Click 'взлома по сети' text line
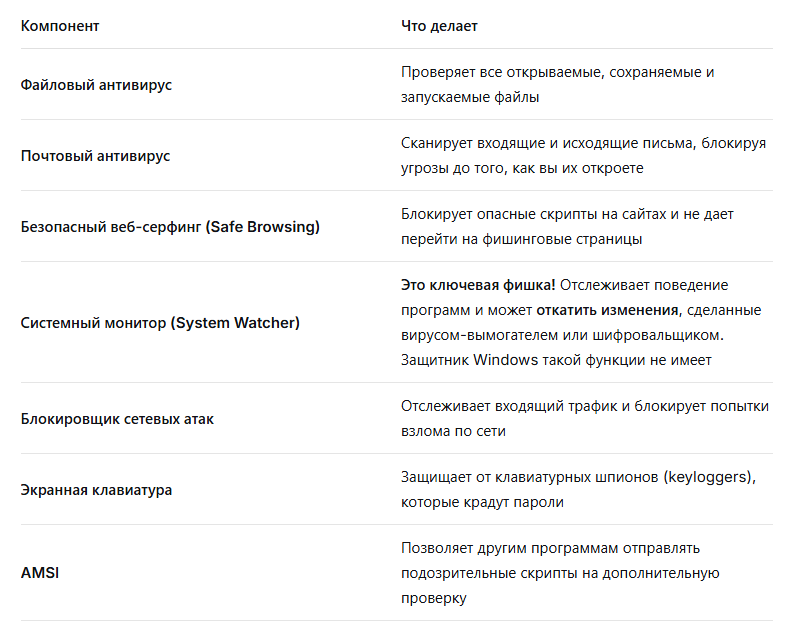This screenshot has width=793, height=636. click(x=453, y=431)
